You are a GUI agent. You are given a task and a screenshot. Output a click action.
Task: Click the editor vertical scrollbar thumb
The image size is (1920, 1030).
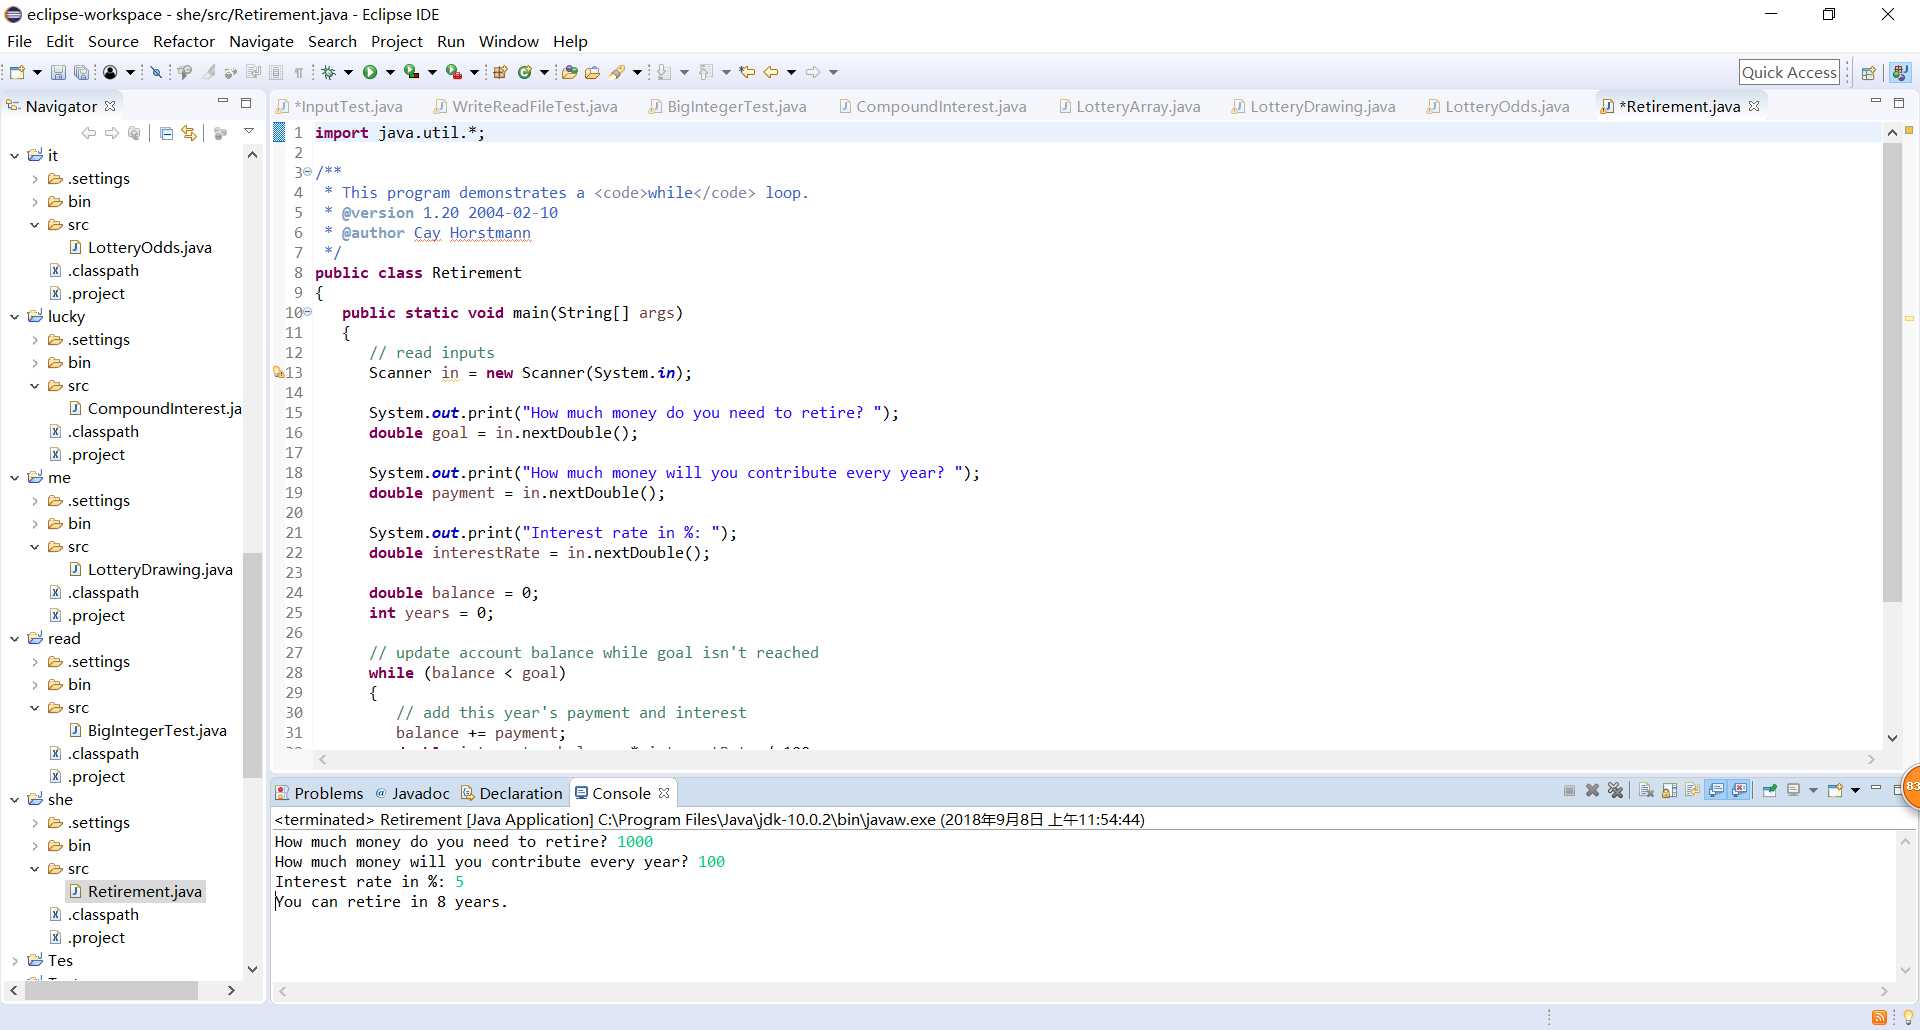(1892, 372)
